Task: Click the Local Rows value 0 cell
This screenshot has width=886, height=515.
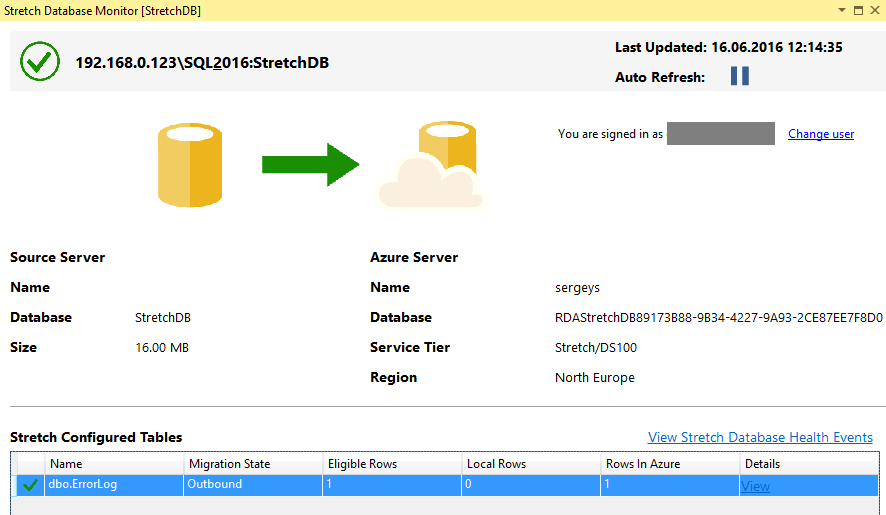Action: [531, 485]
